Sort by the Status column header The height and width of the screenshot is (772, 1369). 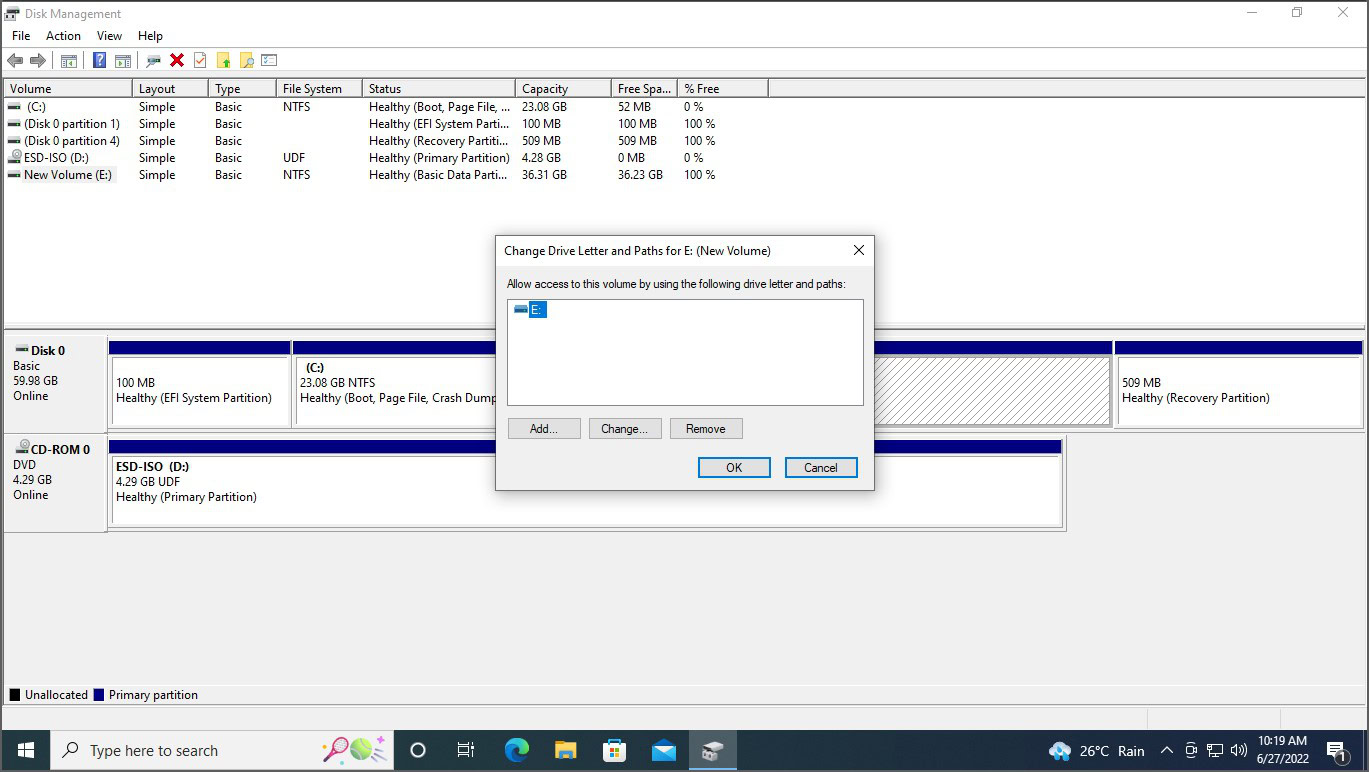pos(439,89)
